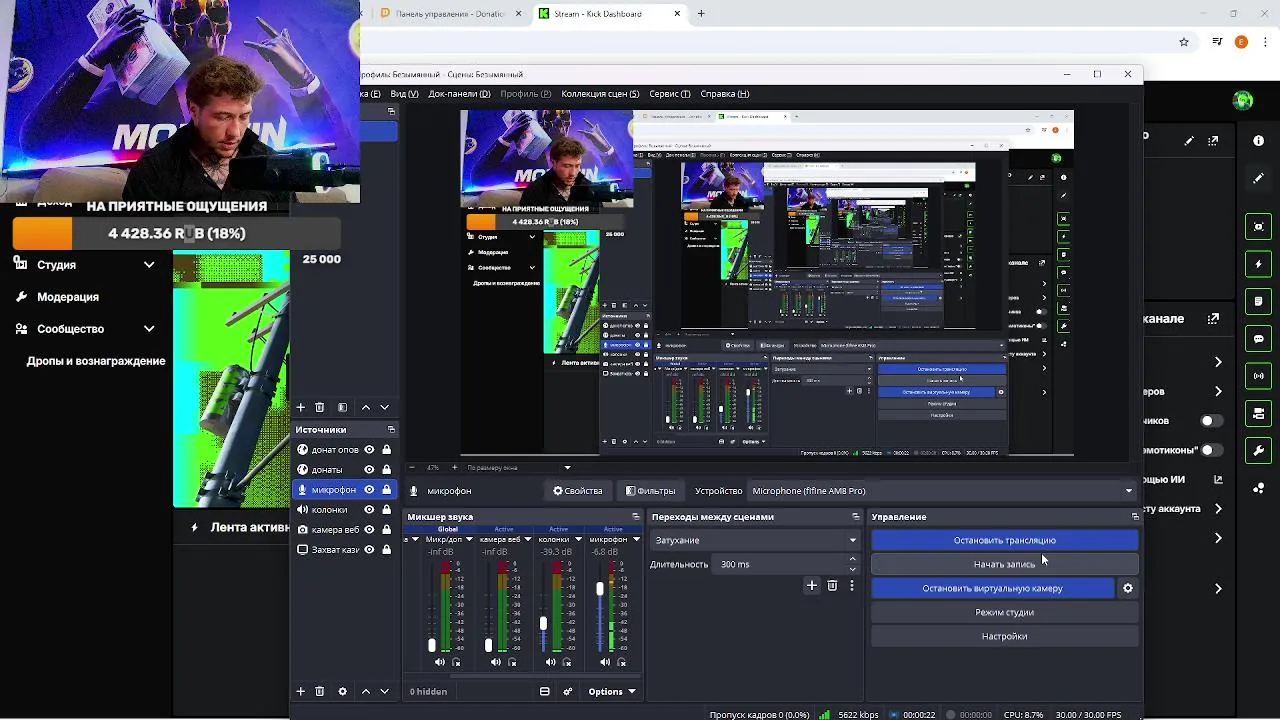Open Настройки in controls panel
Viewport: 1280px width, 720px height.
(x=1004, y=636)
